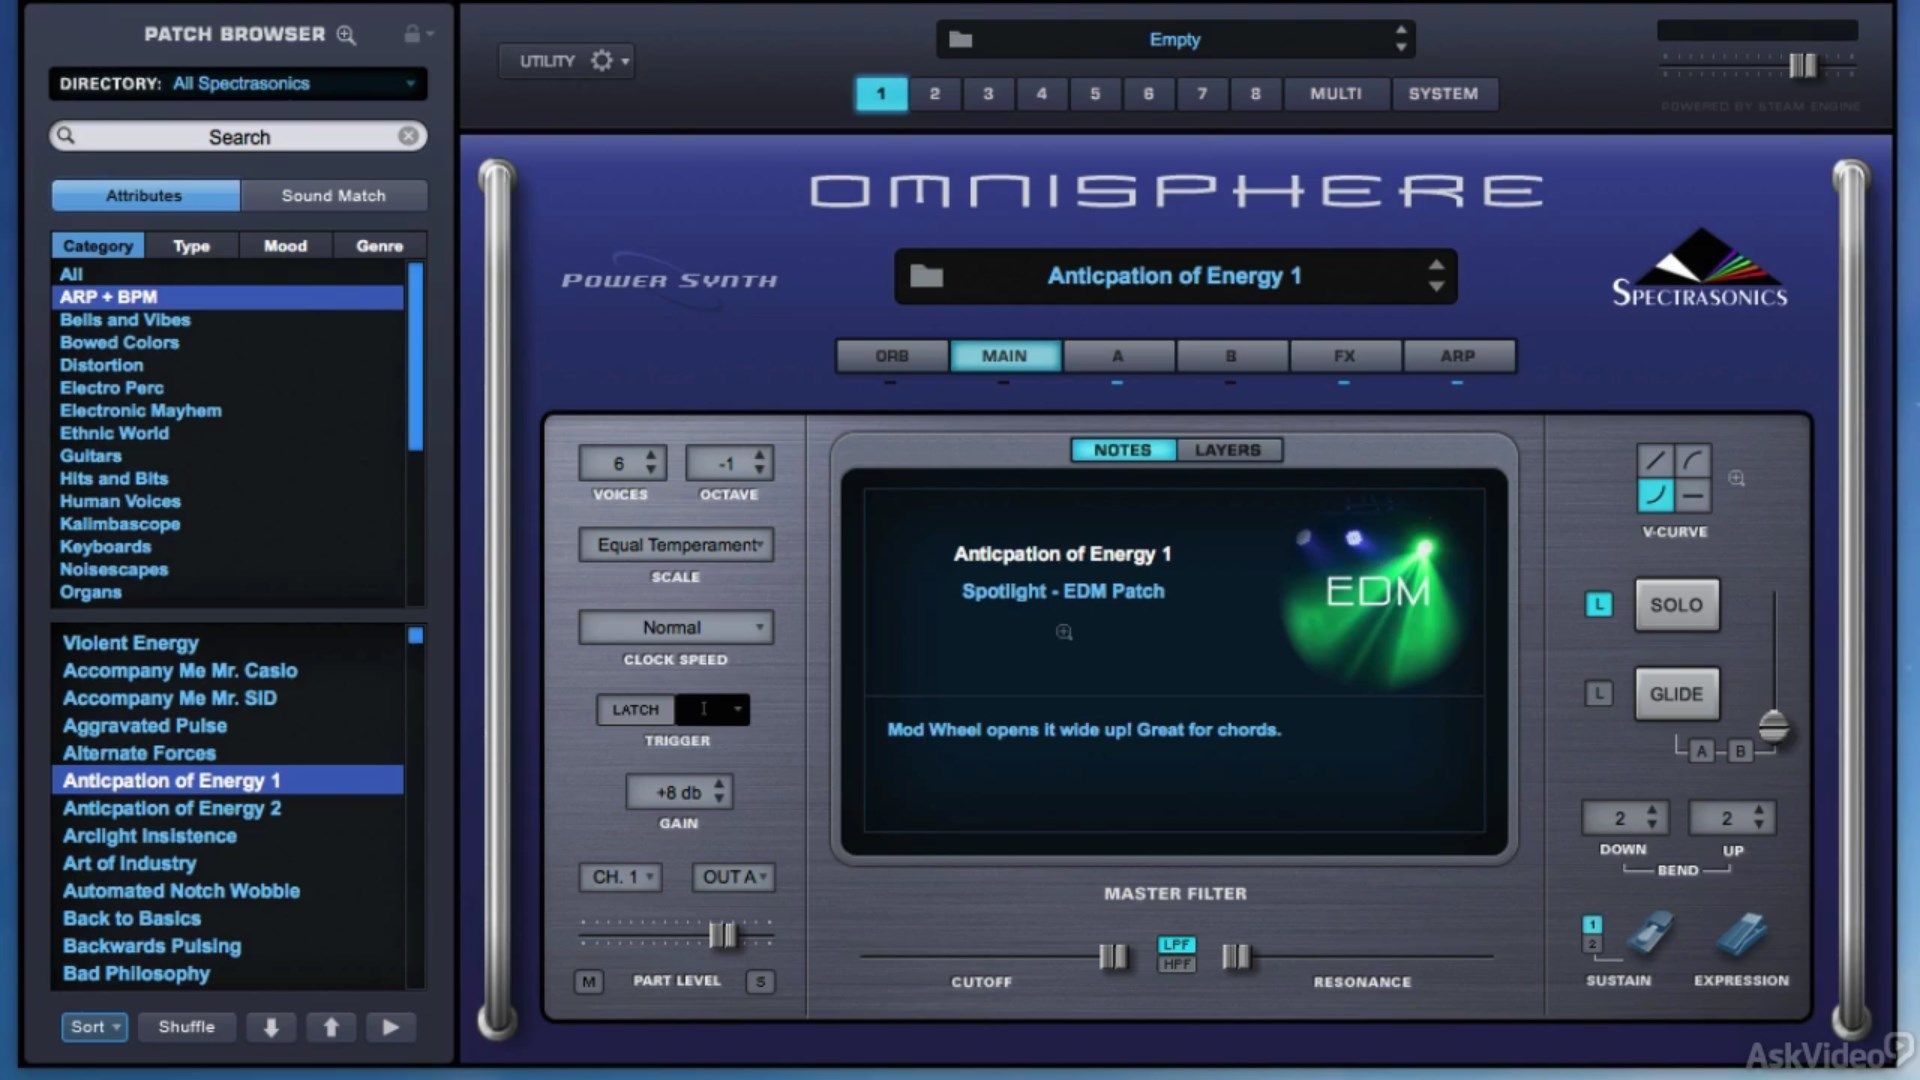Screen dimensions: 1920x1080
Task: Click the Bend Up stepper arrows
Action: tap(1759, 818)
